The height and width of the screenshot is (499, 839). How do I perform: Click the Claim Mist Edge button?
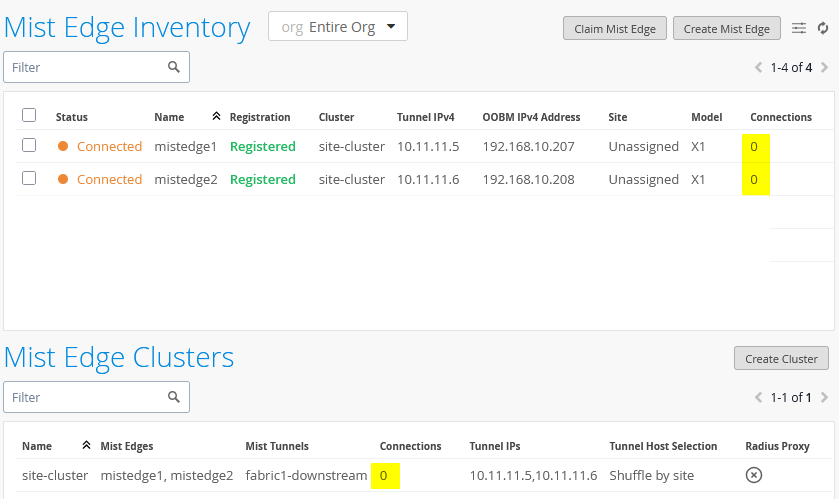point(615,28)
